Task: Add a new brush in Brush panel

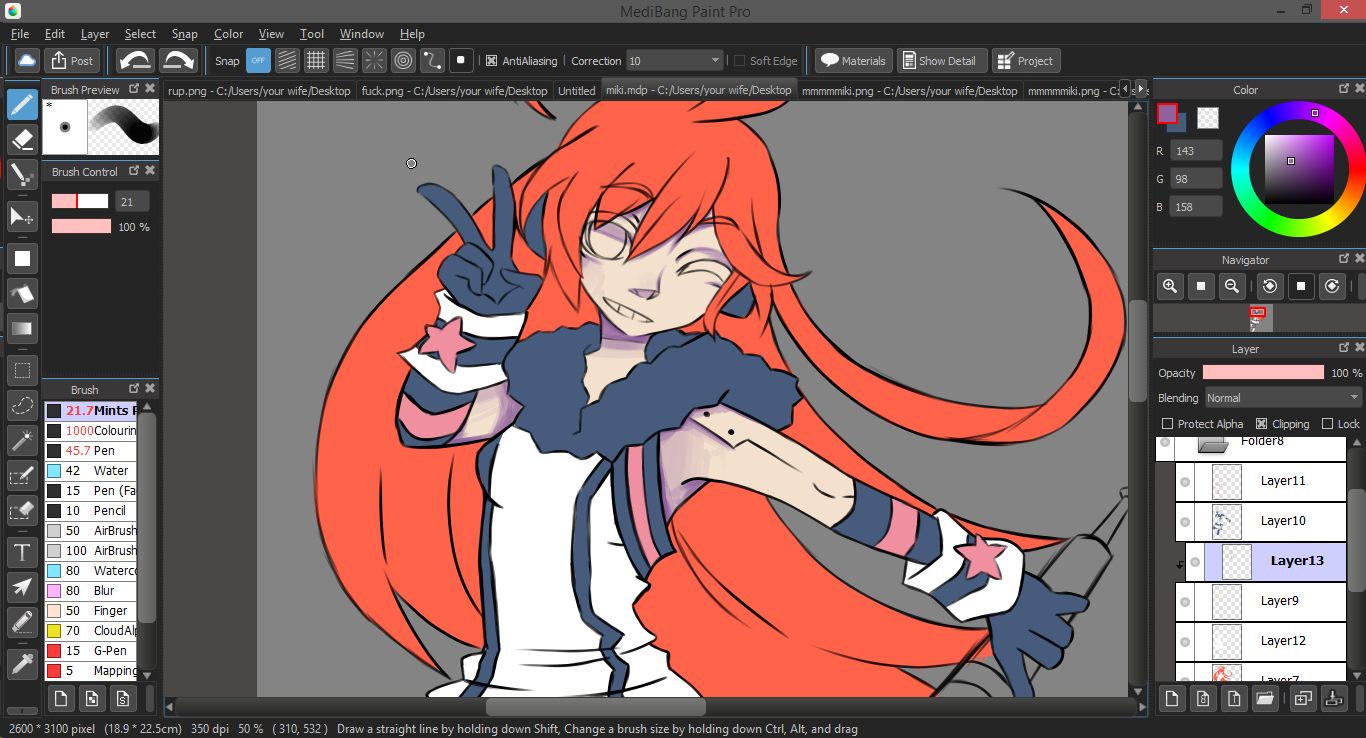Action: pos(61,697)
